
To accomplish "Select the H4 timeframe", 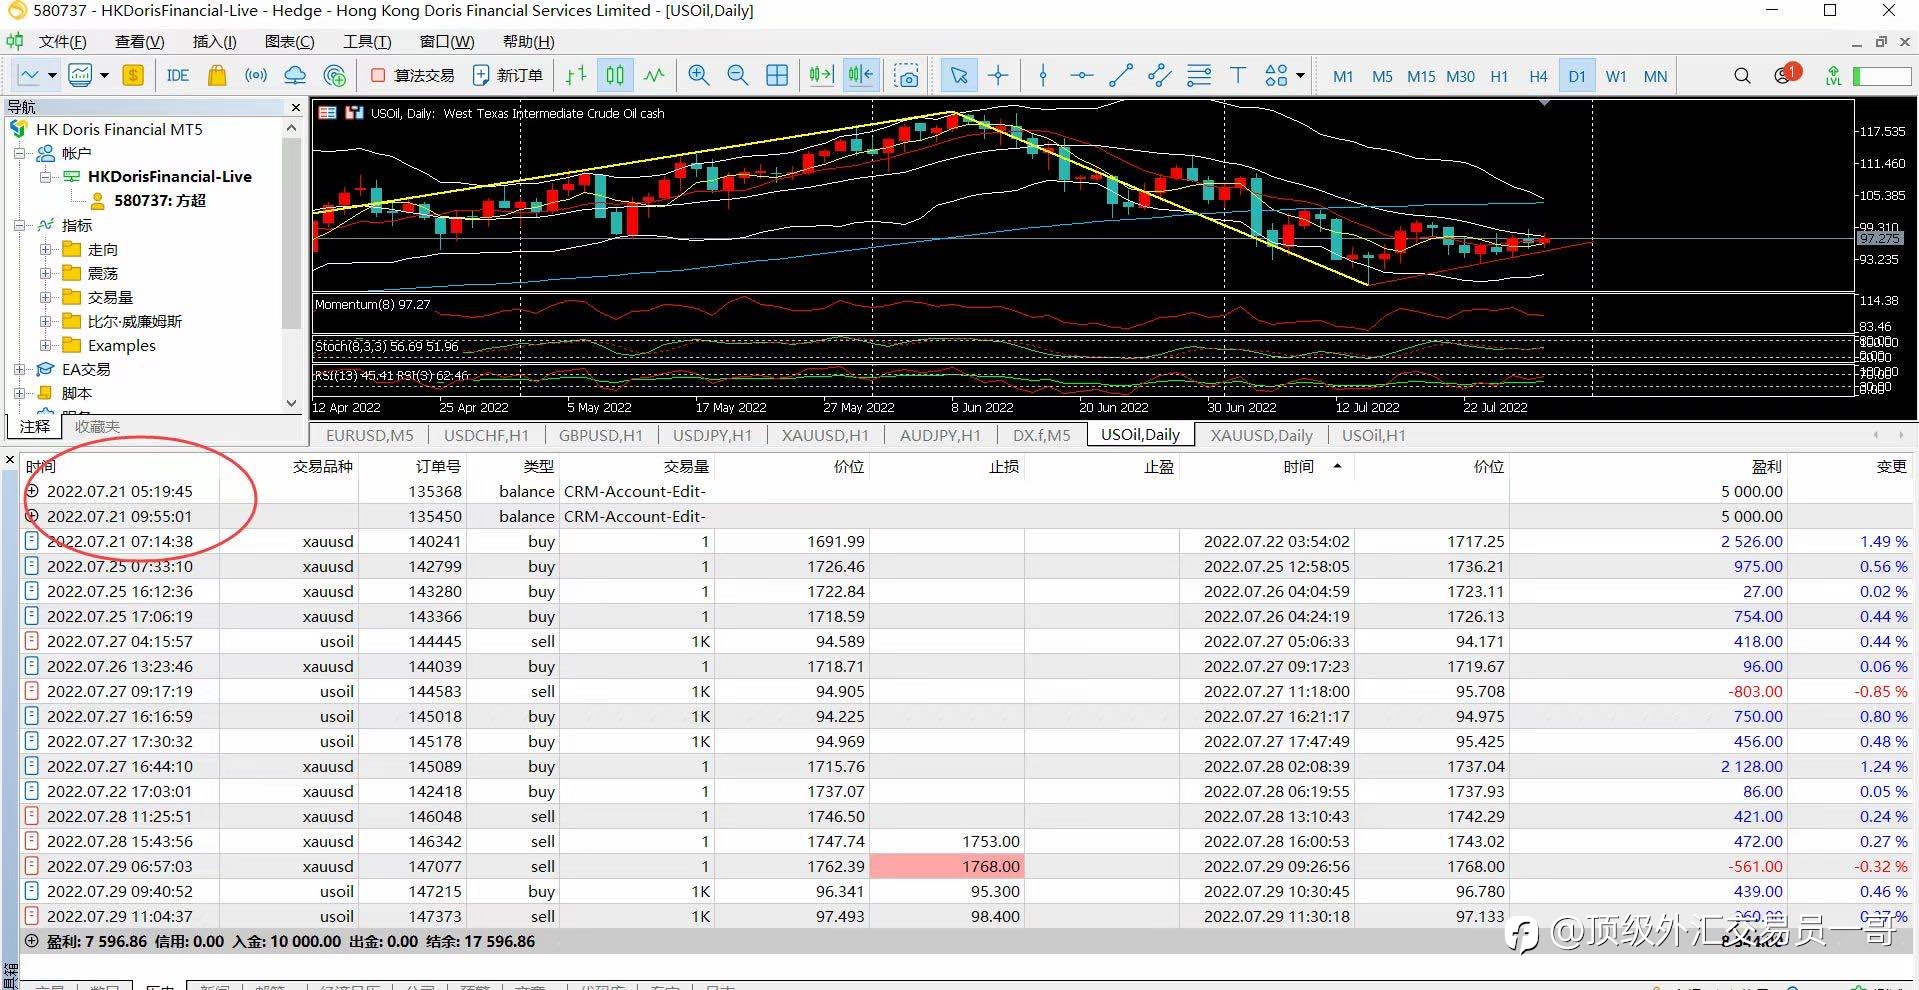I will (1538, 76).
